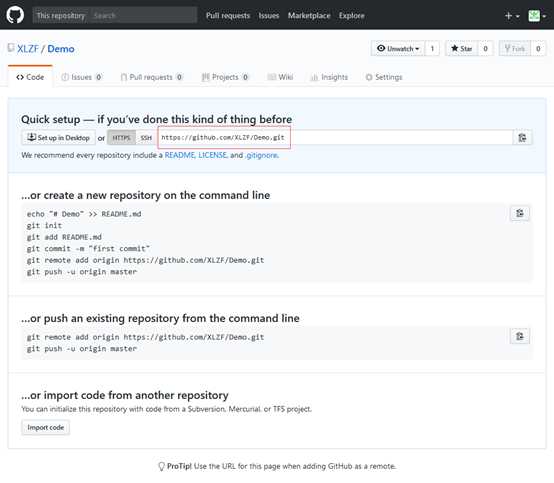Open the user avatar menu
Image resolution: width=554 pixels, height=483 pixels.
[x=537, y=16]
